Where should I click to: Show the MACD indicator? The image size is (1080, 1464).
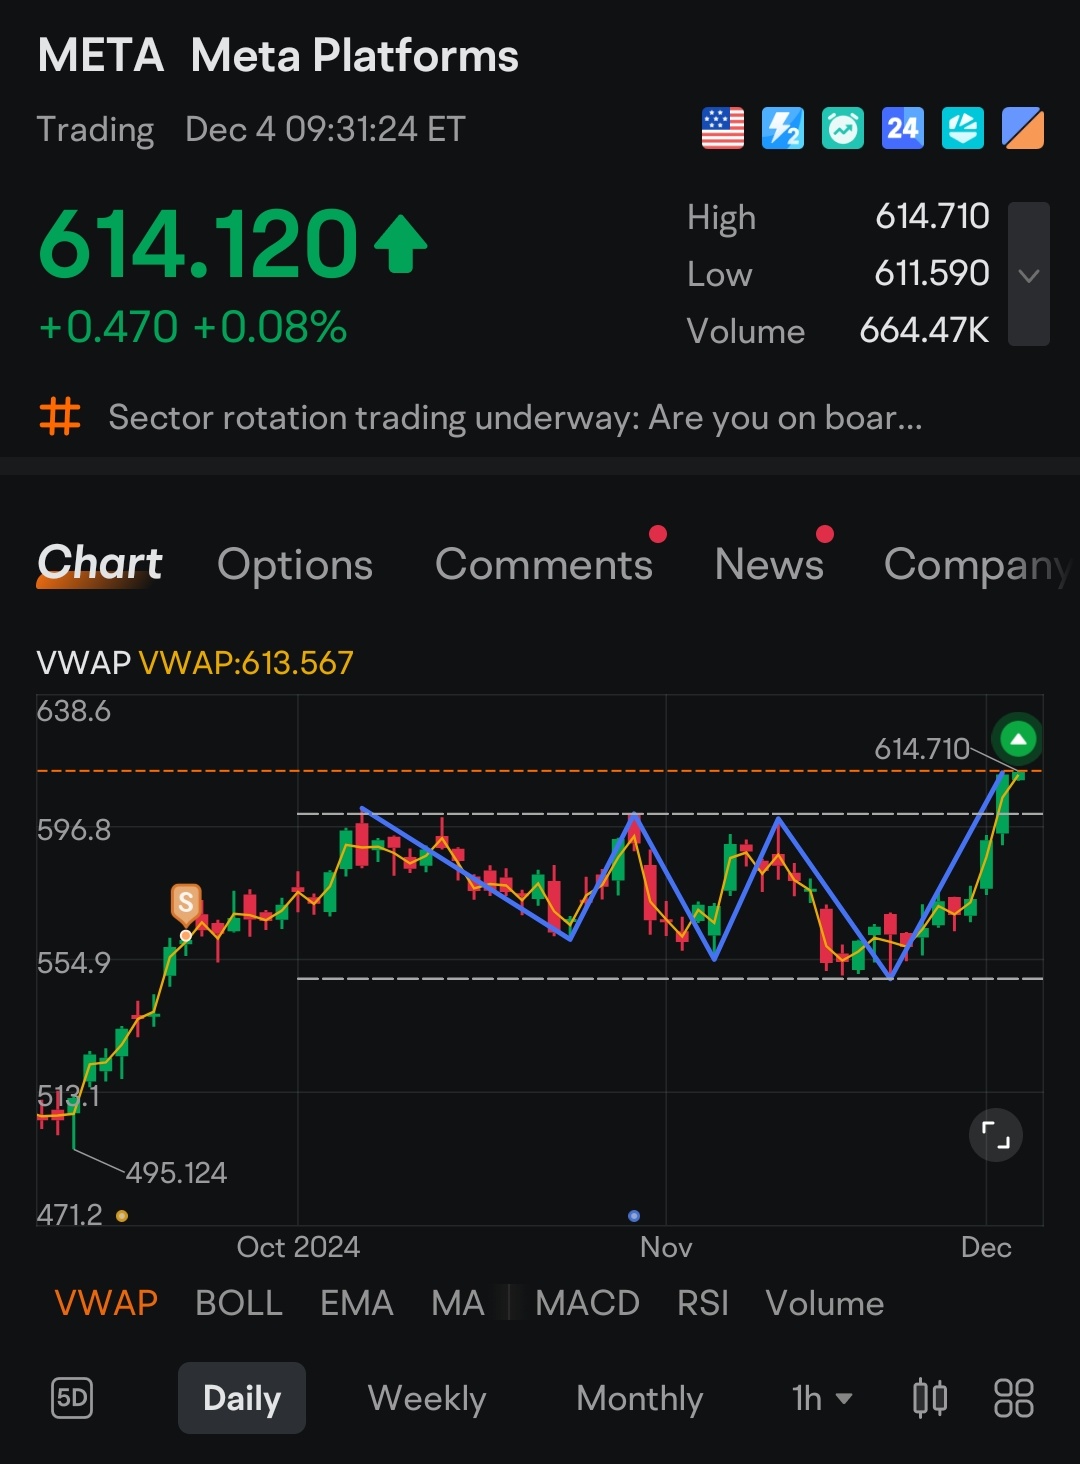[587, 1303]
